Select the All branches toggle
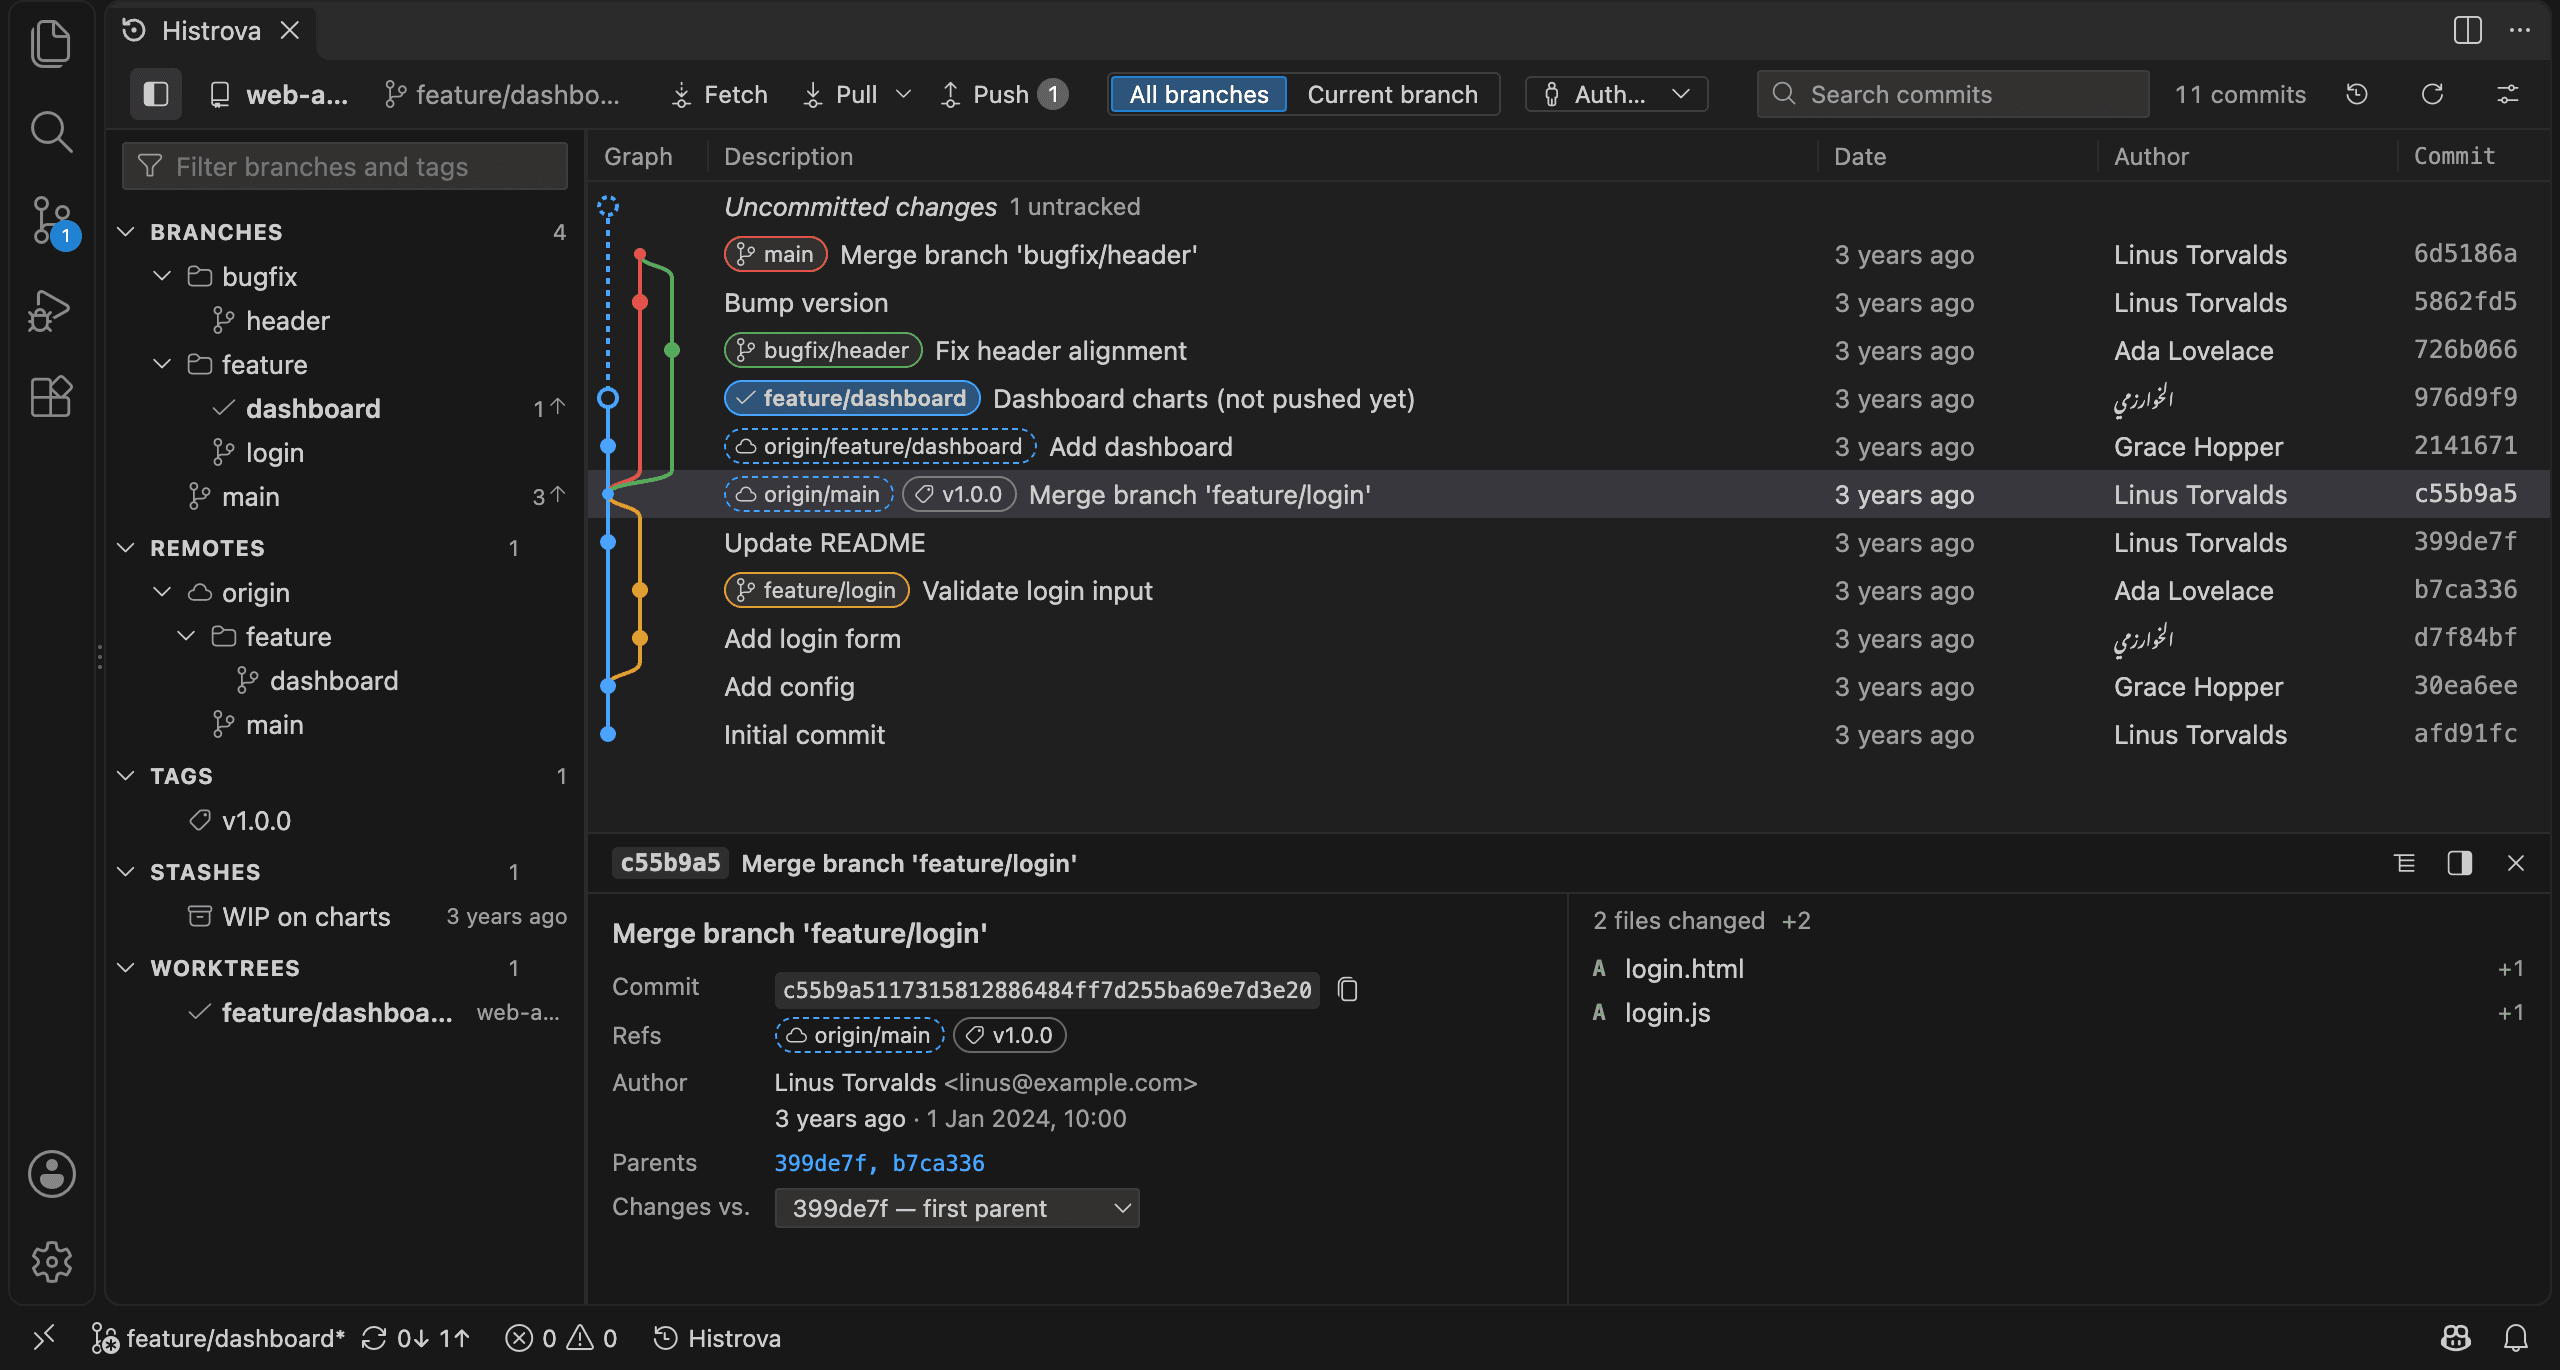The height and width of the screenshot is (1370, 2560). 1198,94
